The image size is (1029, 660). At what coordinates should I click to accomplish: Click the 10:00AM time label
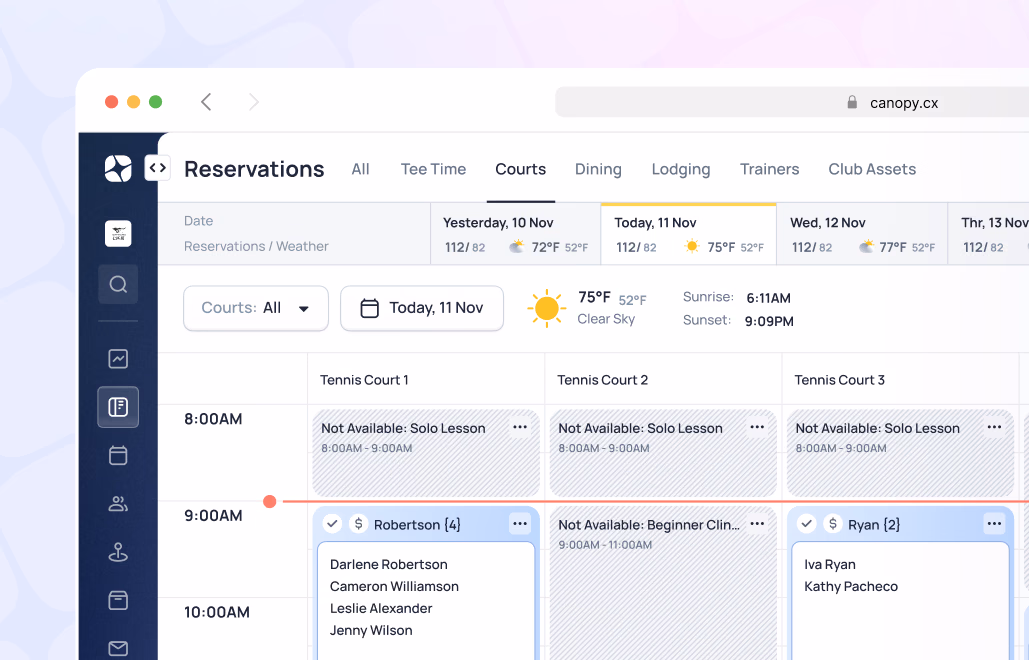coord(217,612)
